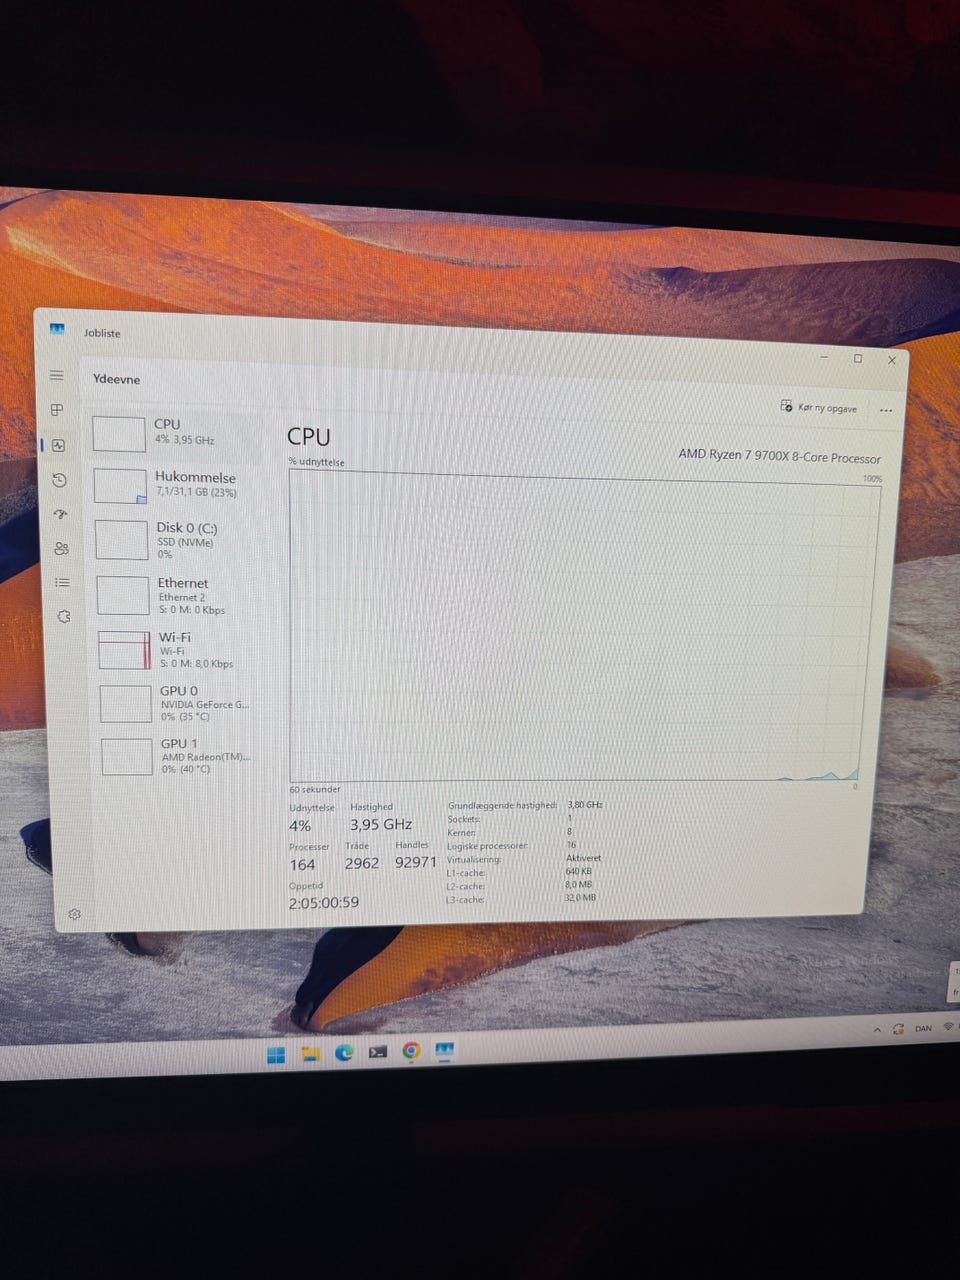Maximize the Jobliste window
The height and width of the screenshot is (1280, 960).
coord(858,358)
